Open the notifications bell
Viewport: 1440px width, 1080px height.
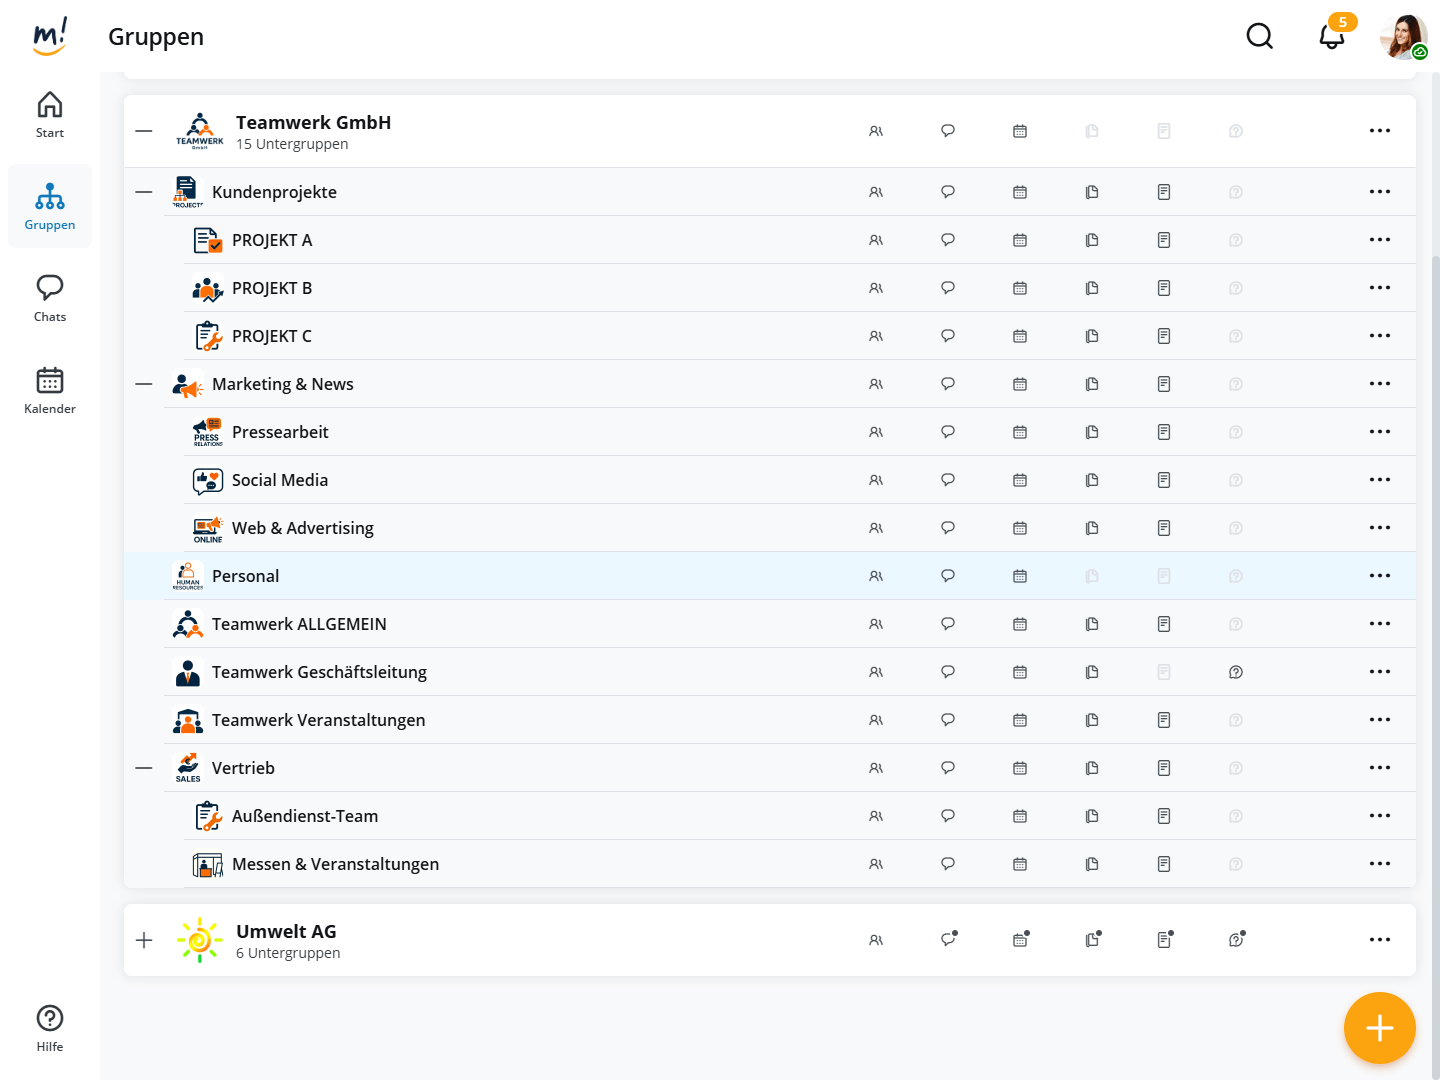tap(1331, 37)
